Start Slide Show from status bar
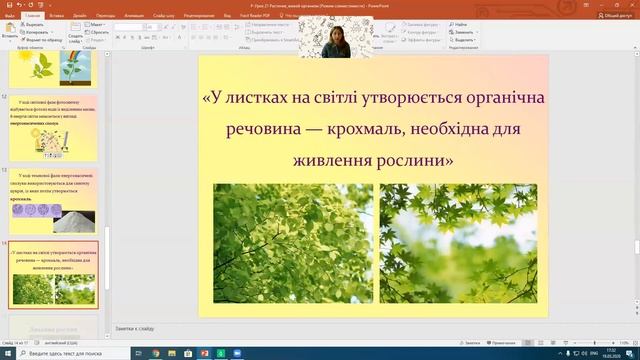Viewport: 640px width, 360px height. pyautogui.click(x=566, y=343)
